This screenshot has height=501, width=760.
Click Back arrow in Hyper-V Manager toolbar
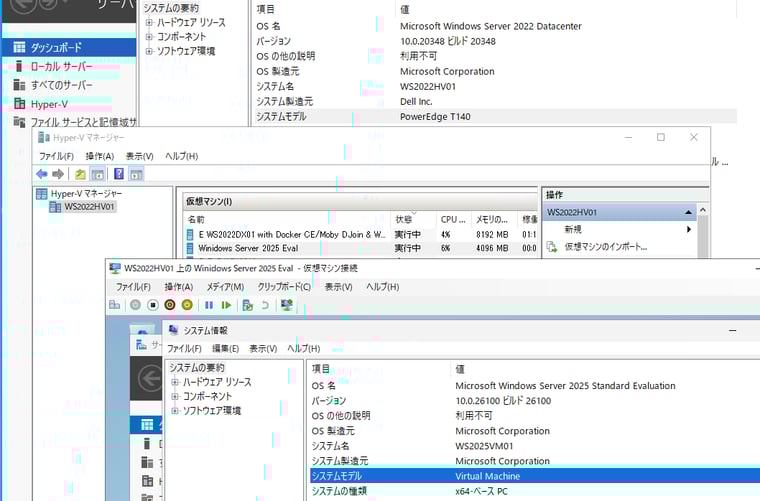pyautogui.click(x=42, y=174)
